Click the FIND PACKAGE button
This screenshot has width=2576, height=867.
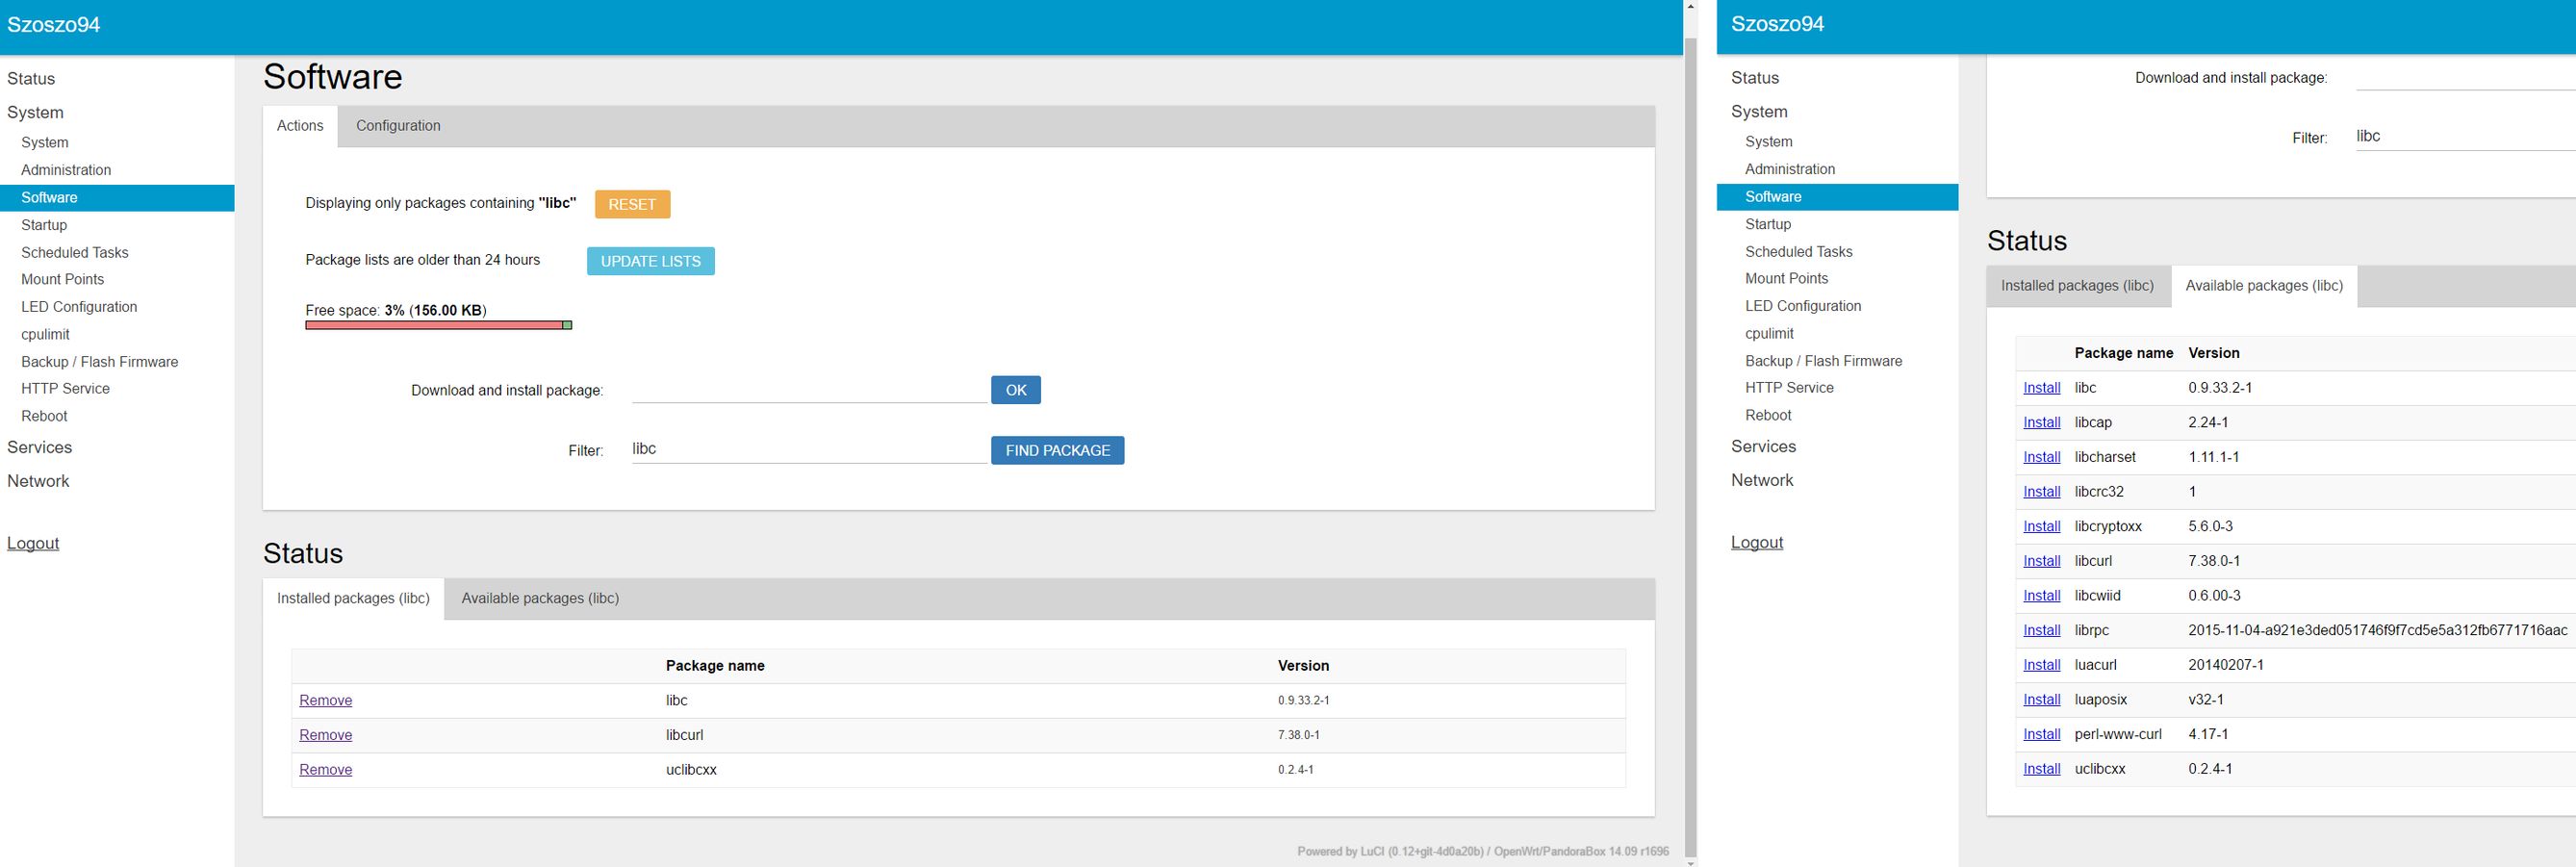(1058, 450)
